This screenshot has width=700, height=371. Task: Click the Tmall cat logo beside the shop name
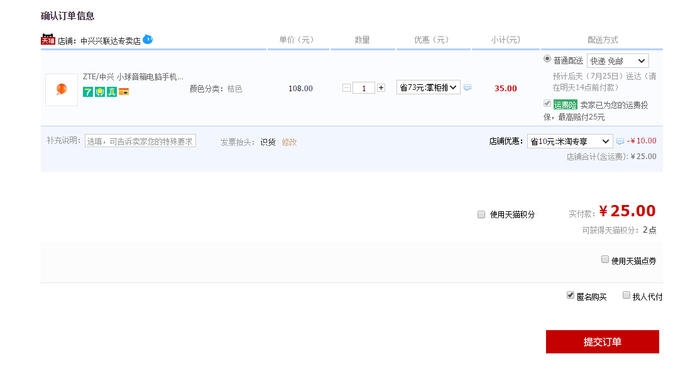click(x=48, y=39)
